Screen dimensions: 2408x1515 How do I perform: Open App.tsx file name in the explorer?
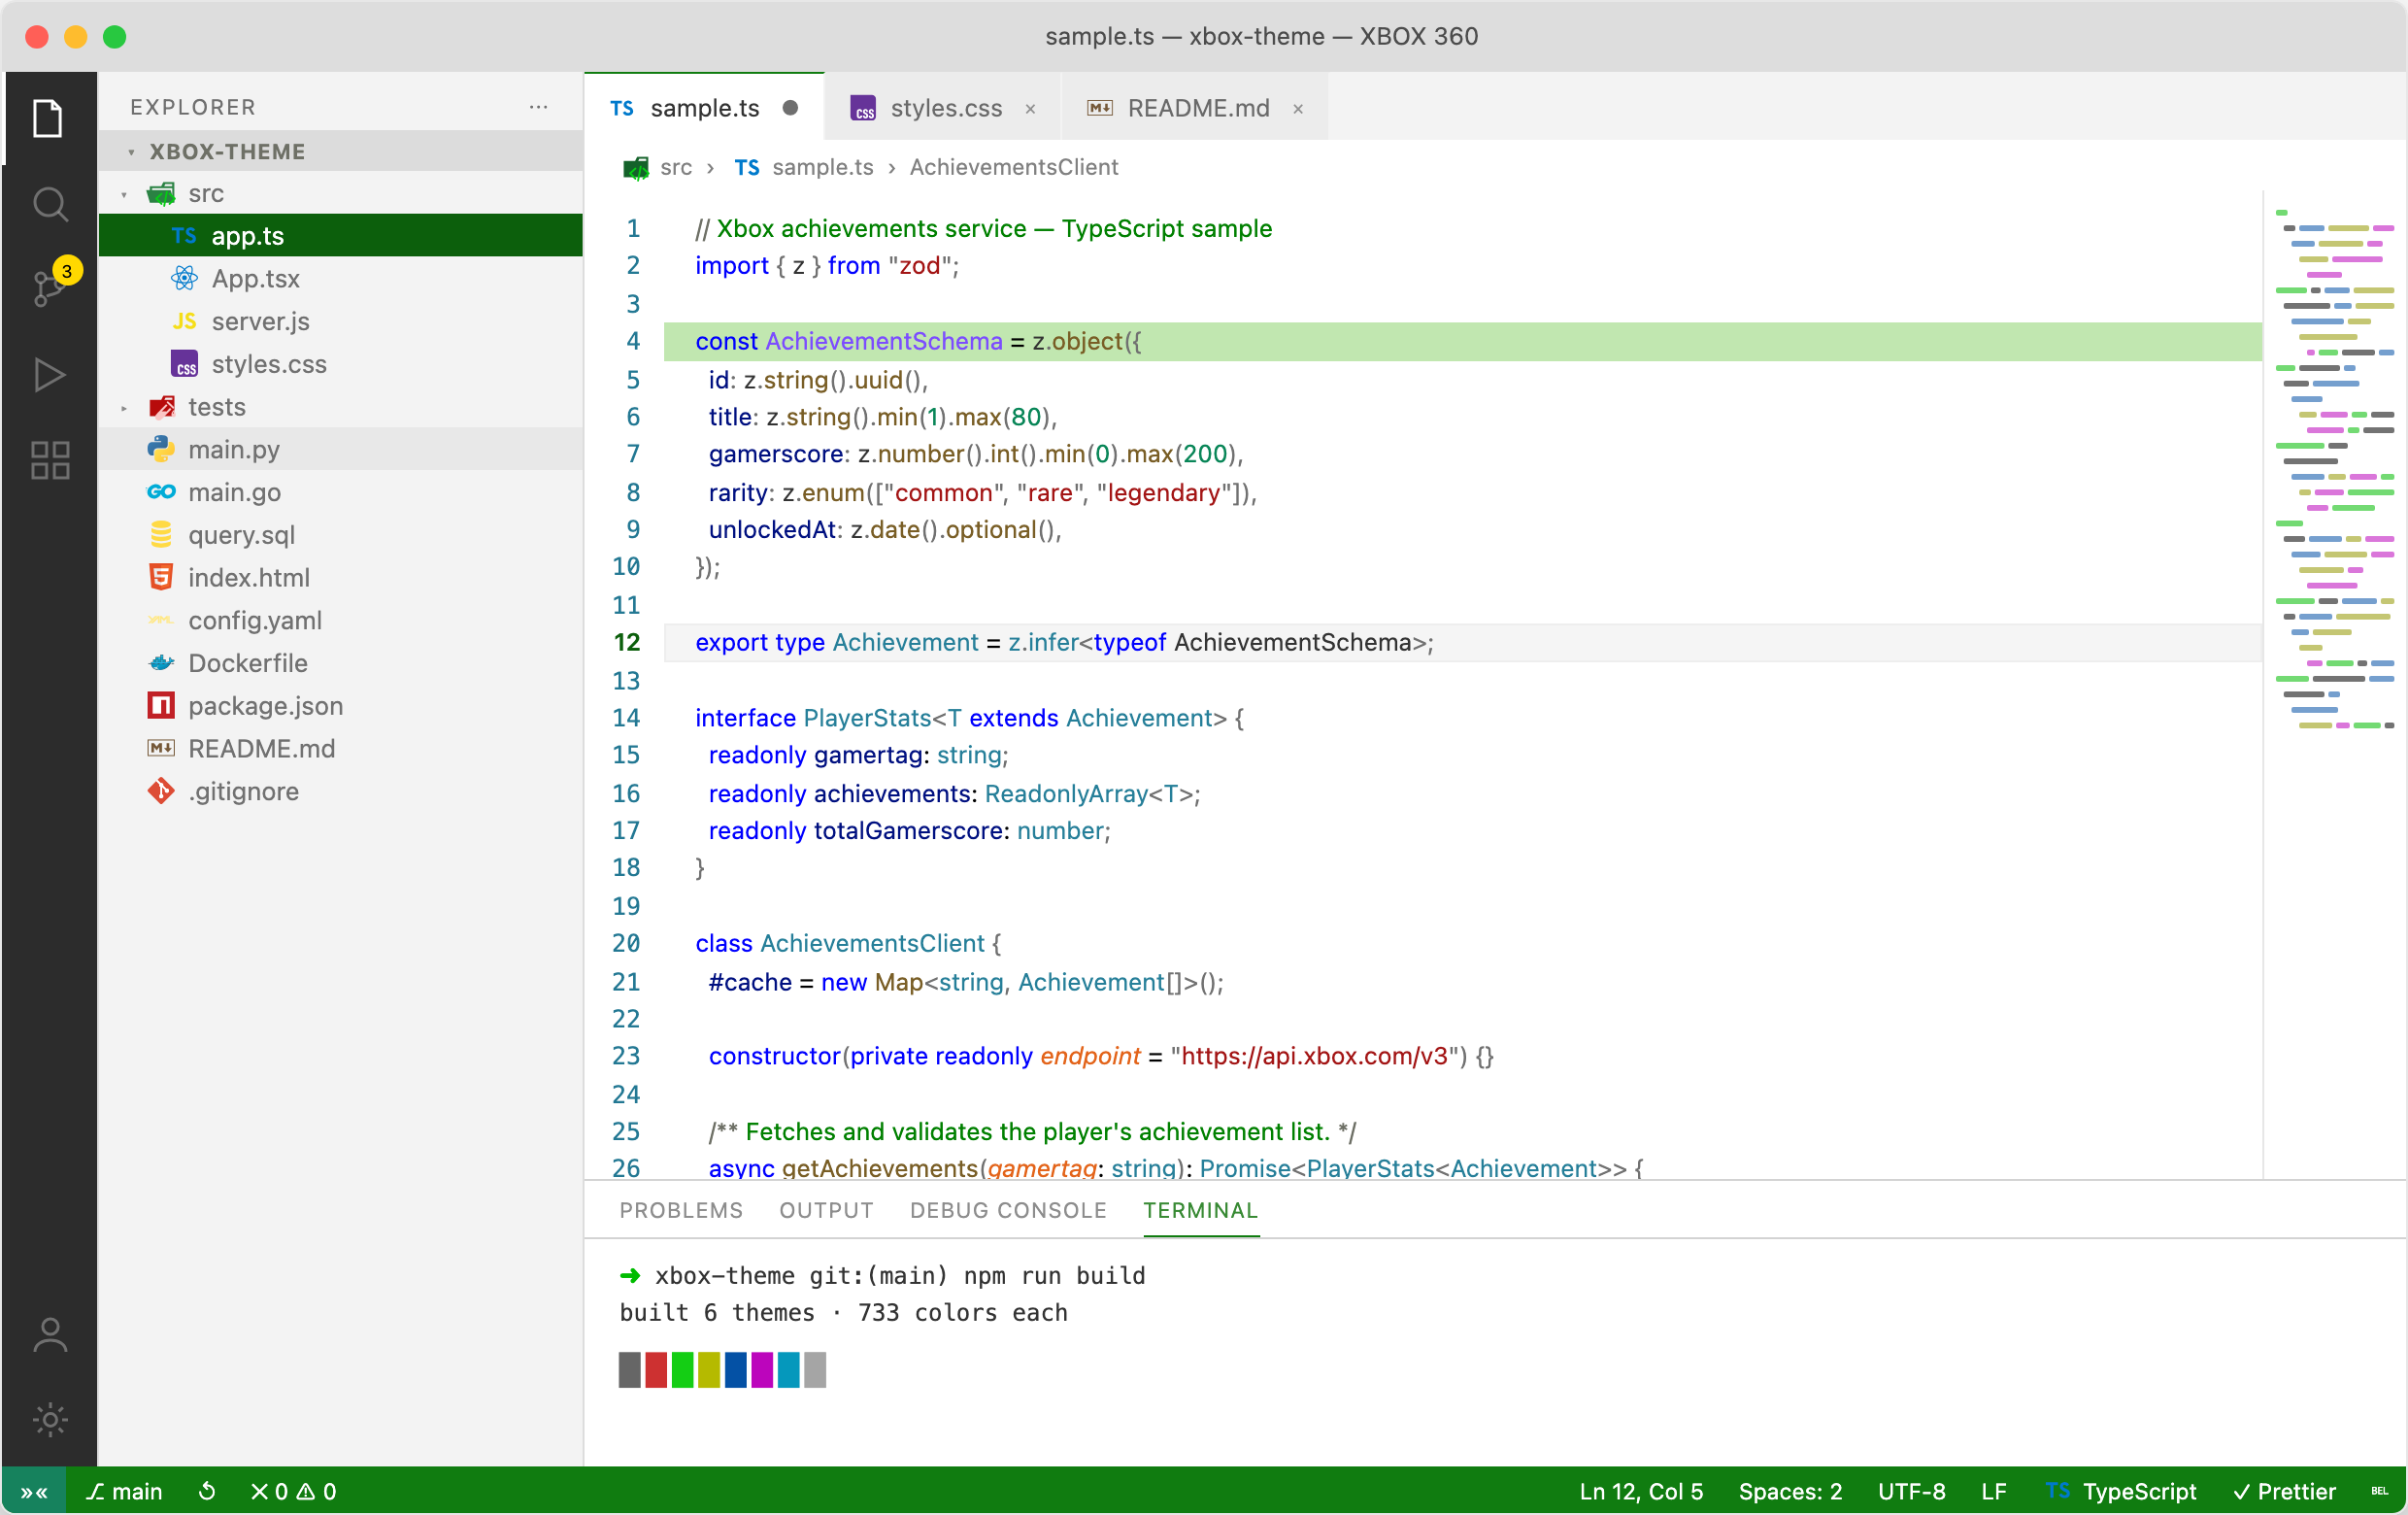point(255,278)
